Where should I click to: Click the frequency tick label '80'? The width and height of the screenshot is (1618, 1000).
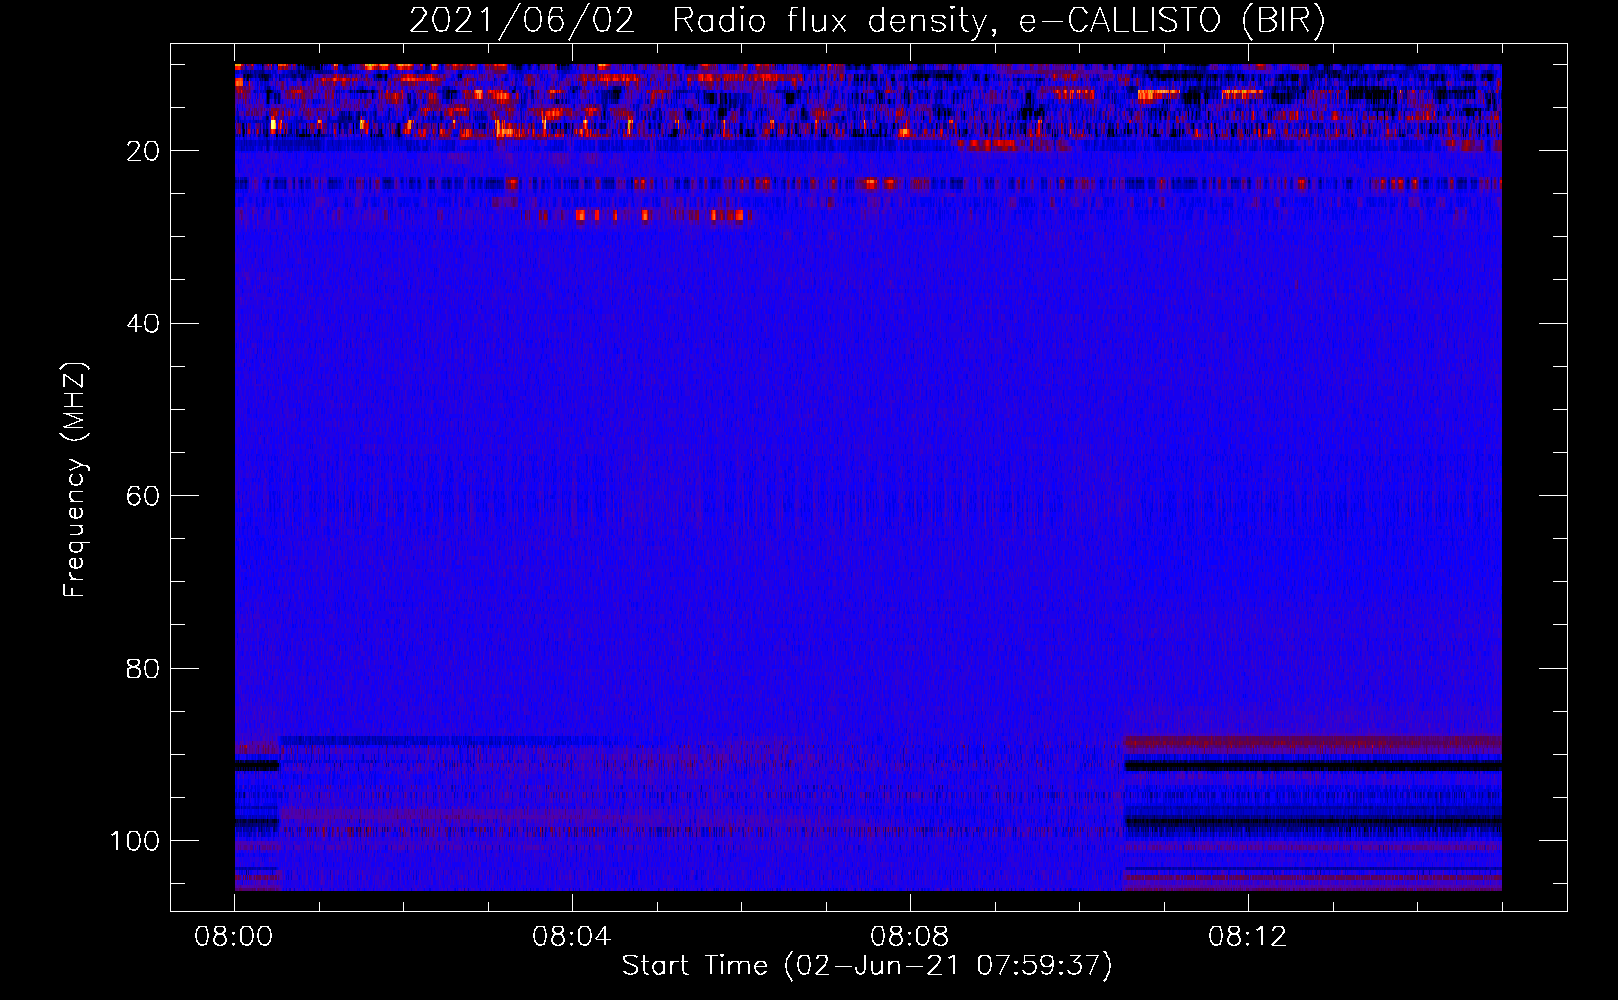point(143,668)
